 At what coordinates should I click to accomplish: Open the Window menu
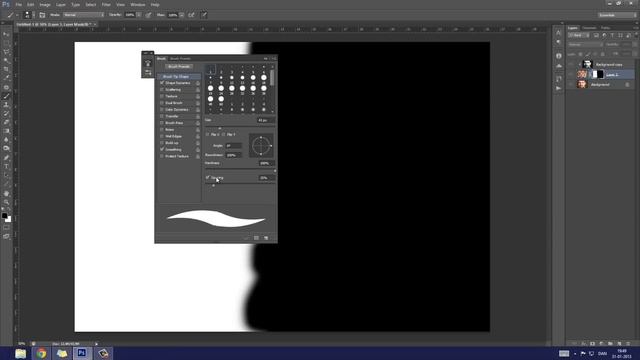point(138,4)
